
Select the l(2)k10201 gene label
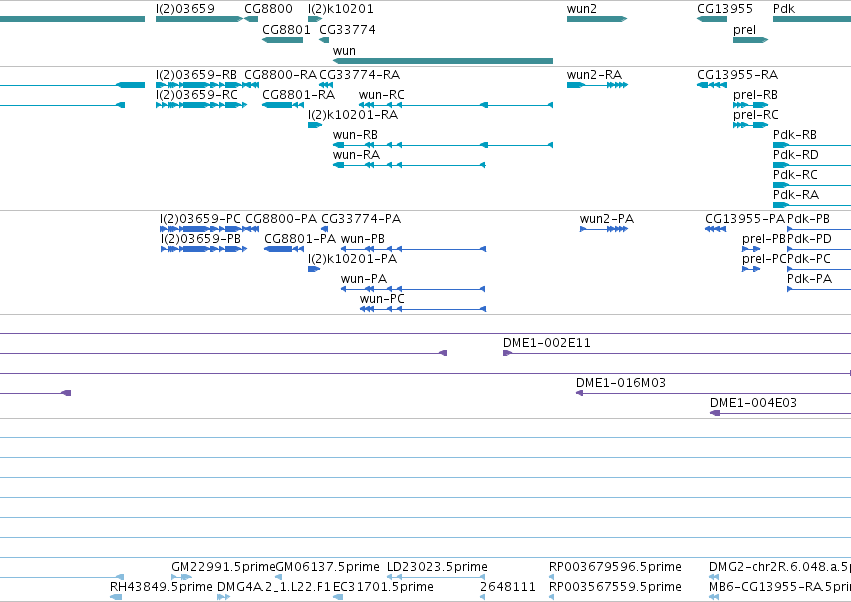tap(341, 9)
